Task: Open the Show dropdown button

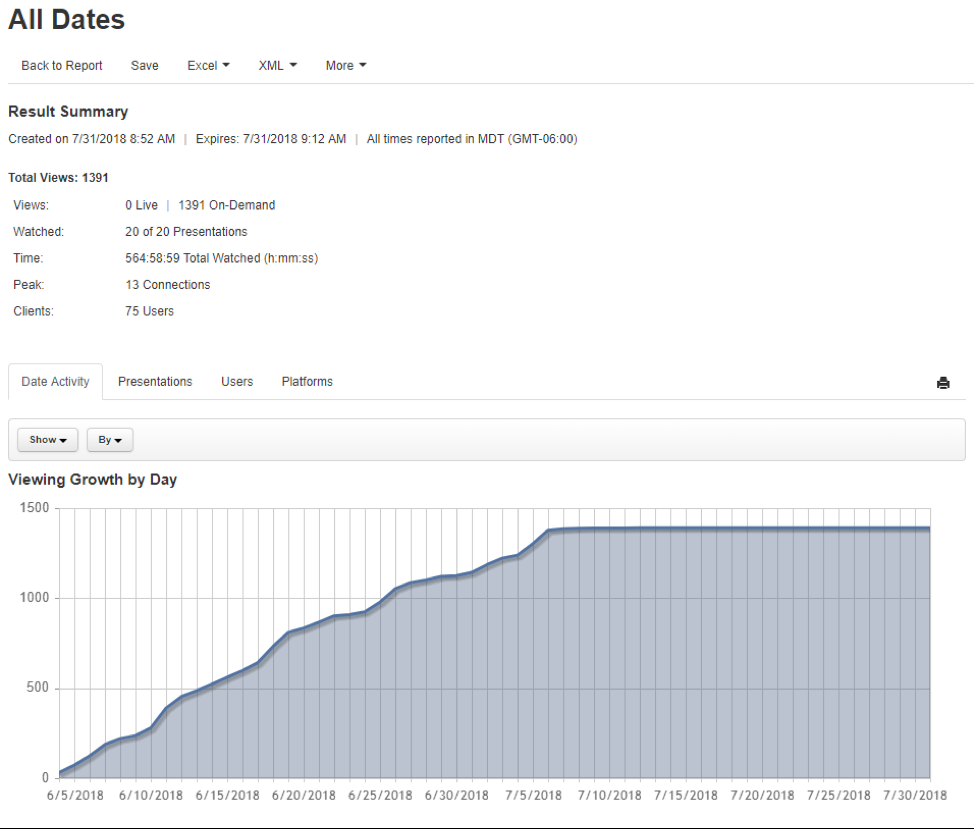Action: pos(48,440)
